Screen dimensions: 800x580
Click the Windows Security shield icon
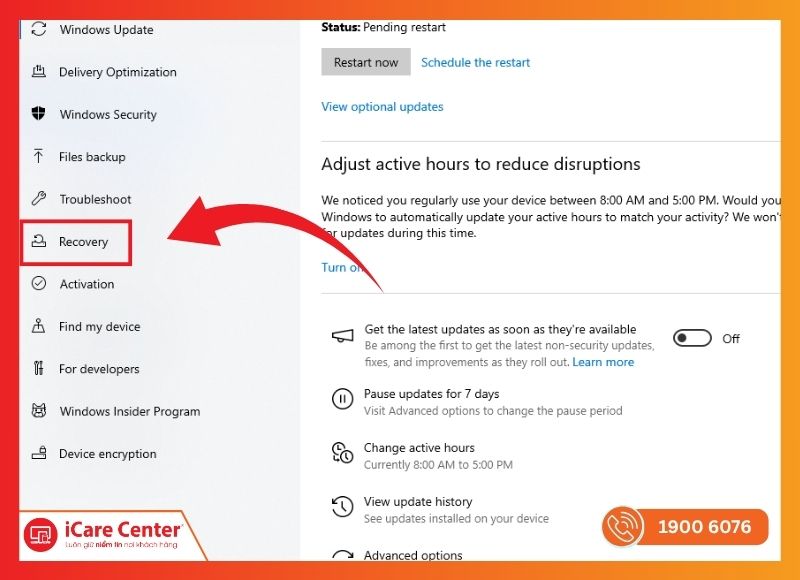(x=39, y=114)
